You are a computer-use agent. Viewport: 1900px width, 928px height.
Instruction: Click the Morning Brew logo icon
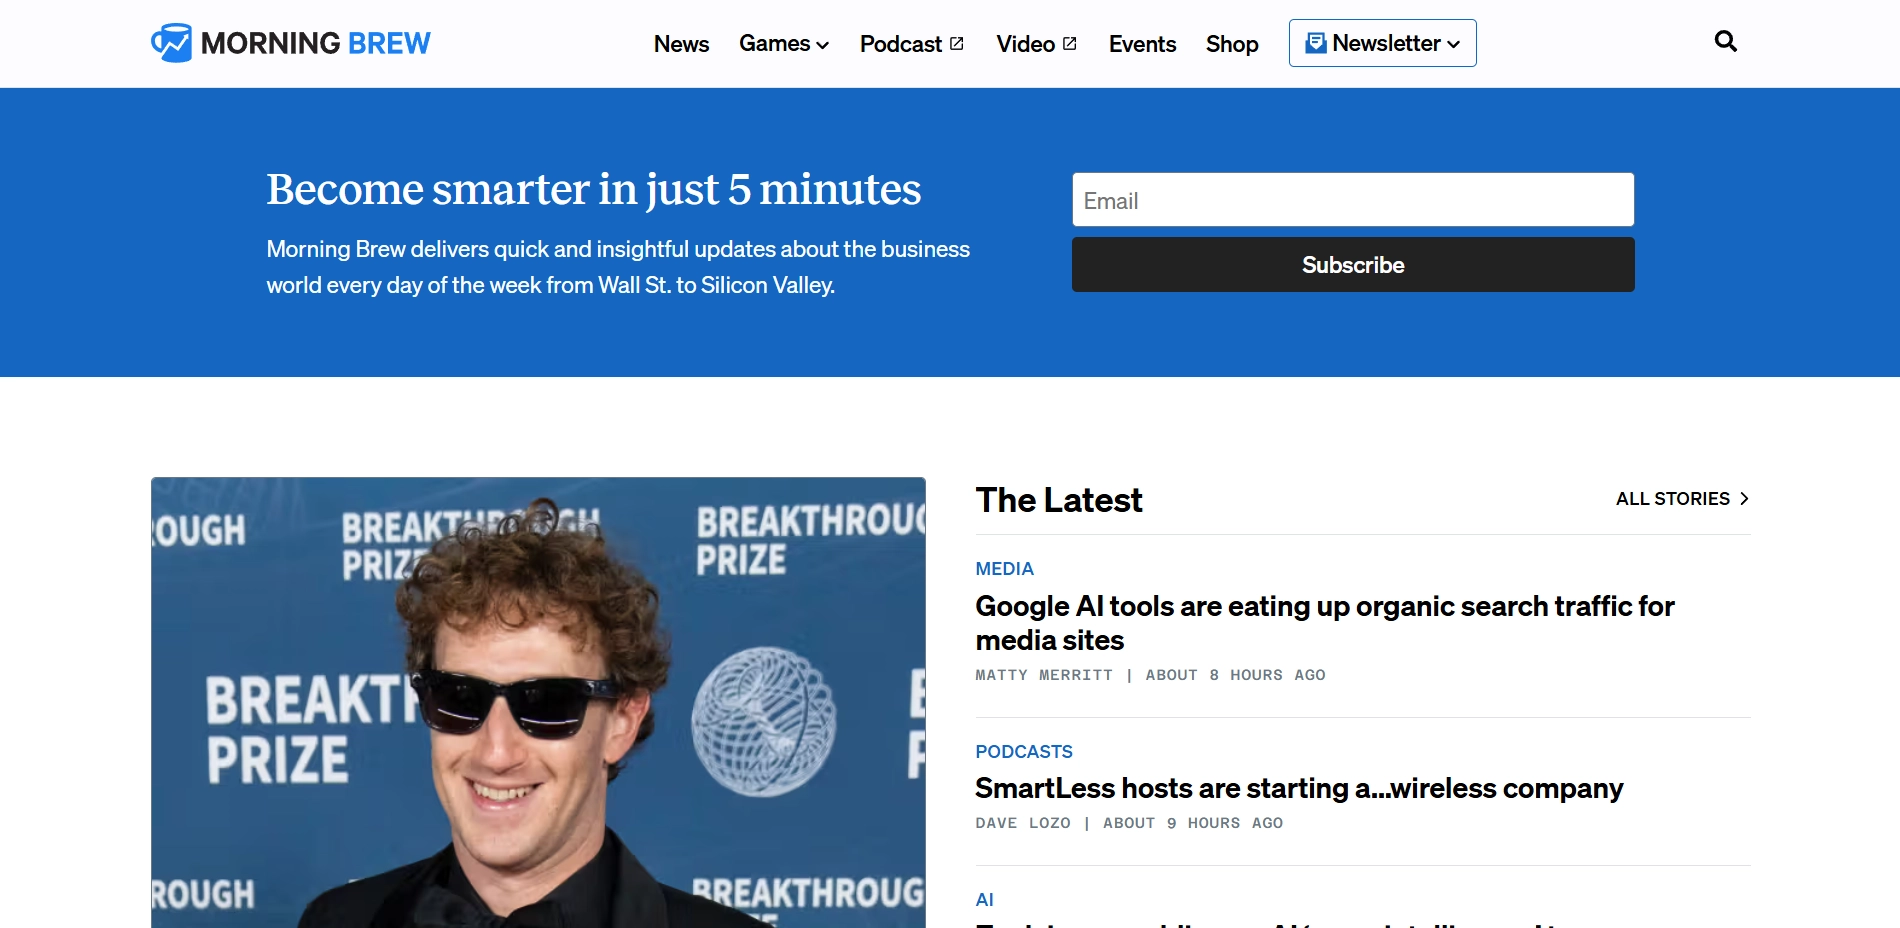coord(171,43)
